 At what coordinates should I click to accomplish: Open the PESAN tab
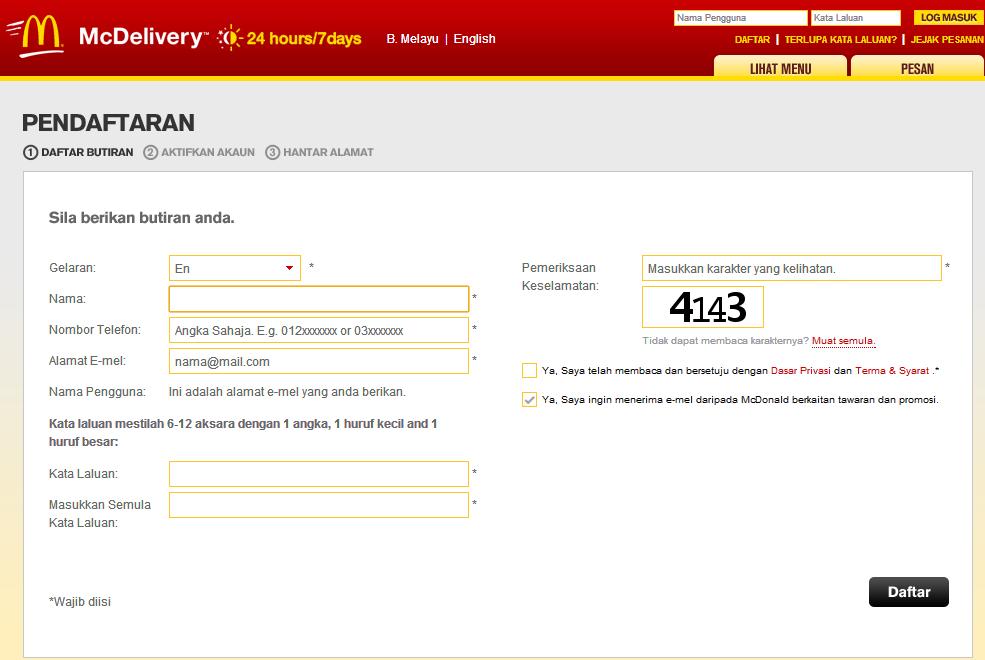(x=917, y=68)
